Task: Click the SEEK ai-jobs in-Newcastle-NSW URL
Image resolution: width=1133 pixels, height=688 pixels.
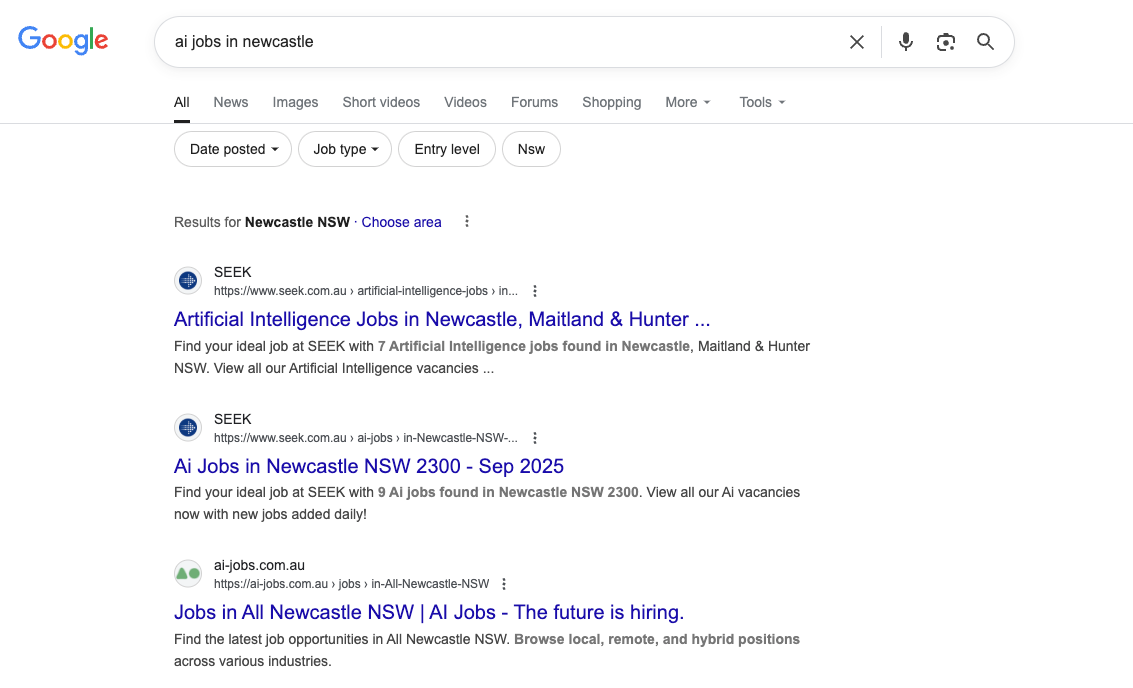Action: (x=366, y=438)
